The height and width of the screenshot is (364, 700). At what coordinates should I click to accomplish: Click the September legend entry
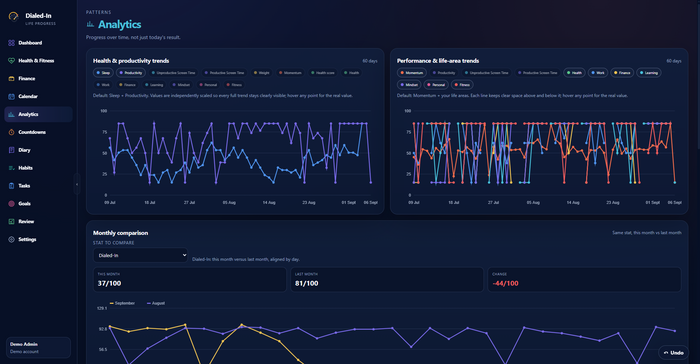tap(122, 303)
